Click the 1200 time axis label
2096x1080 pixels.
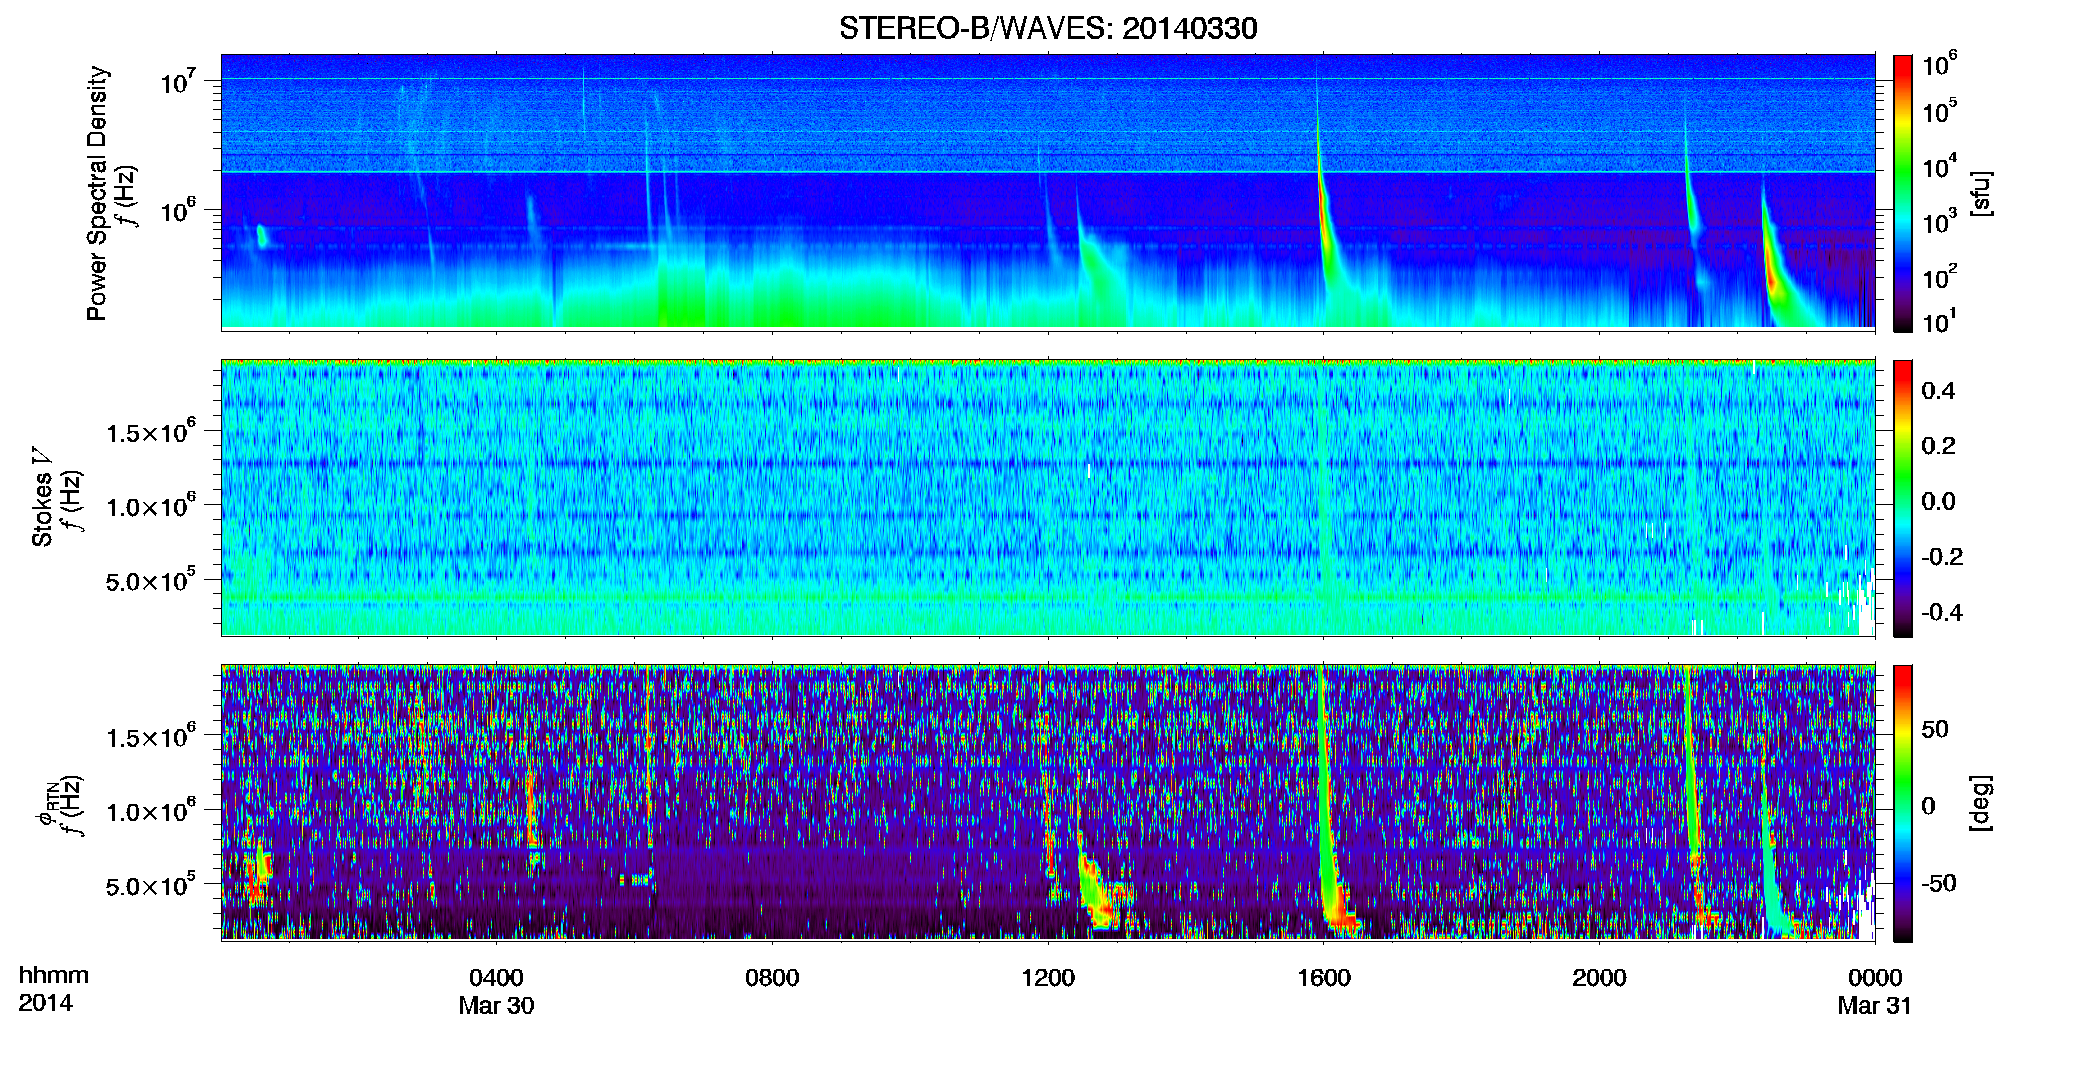[x=1048, y=978]
